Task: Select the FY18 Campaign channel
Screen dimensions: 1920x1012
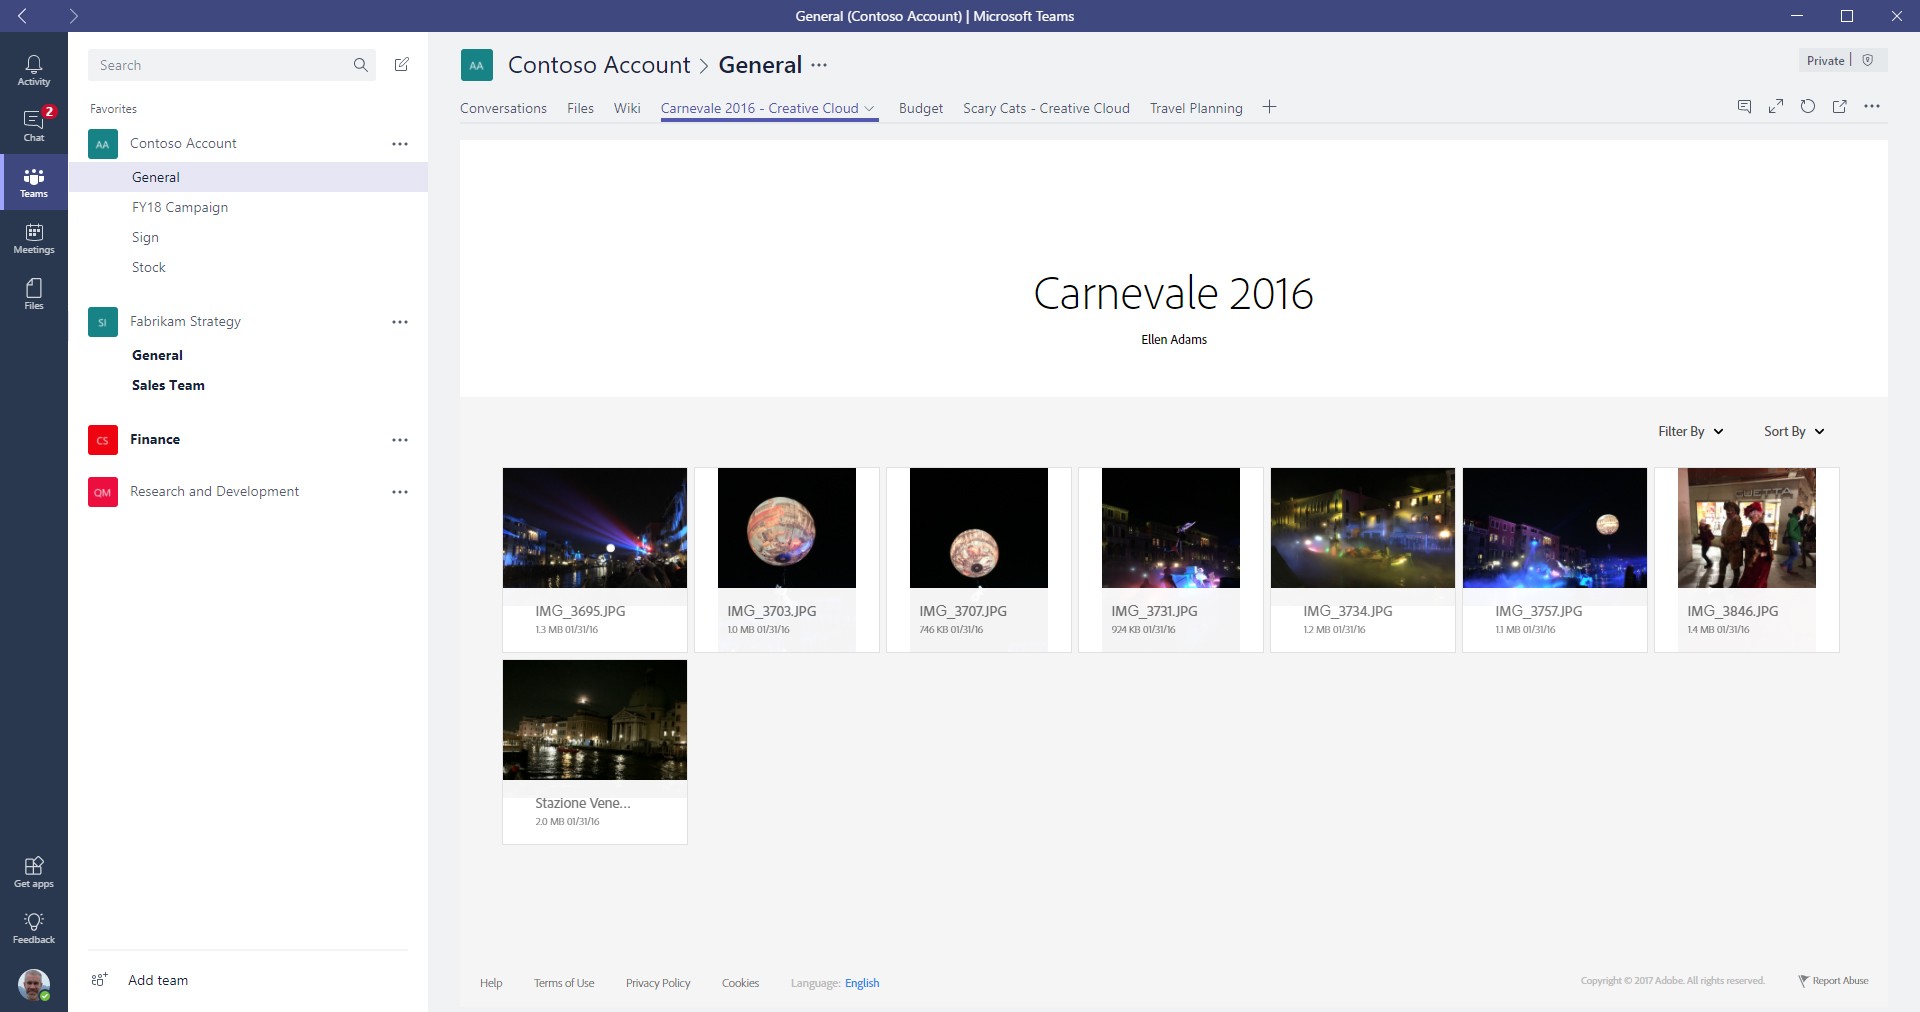Action: 180,207
